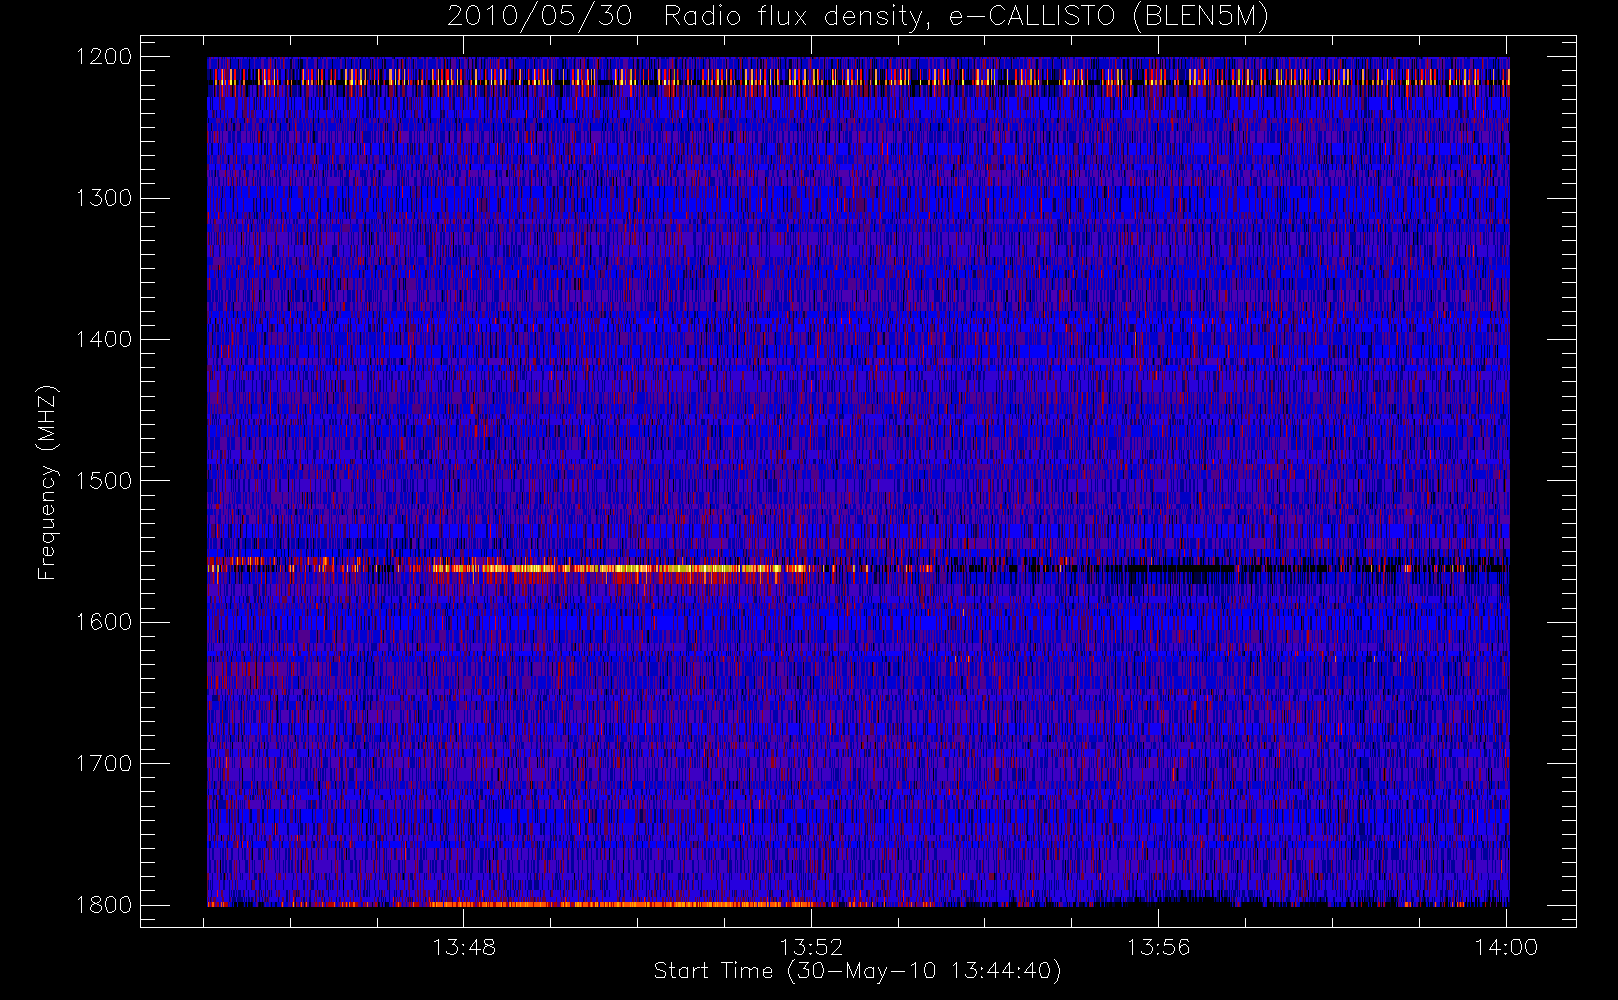The width and height of the screenshot is (1618, 1000).
Task: Click the yellow striped band near 1210 MHz
Action: 858,76
